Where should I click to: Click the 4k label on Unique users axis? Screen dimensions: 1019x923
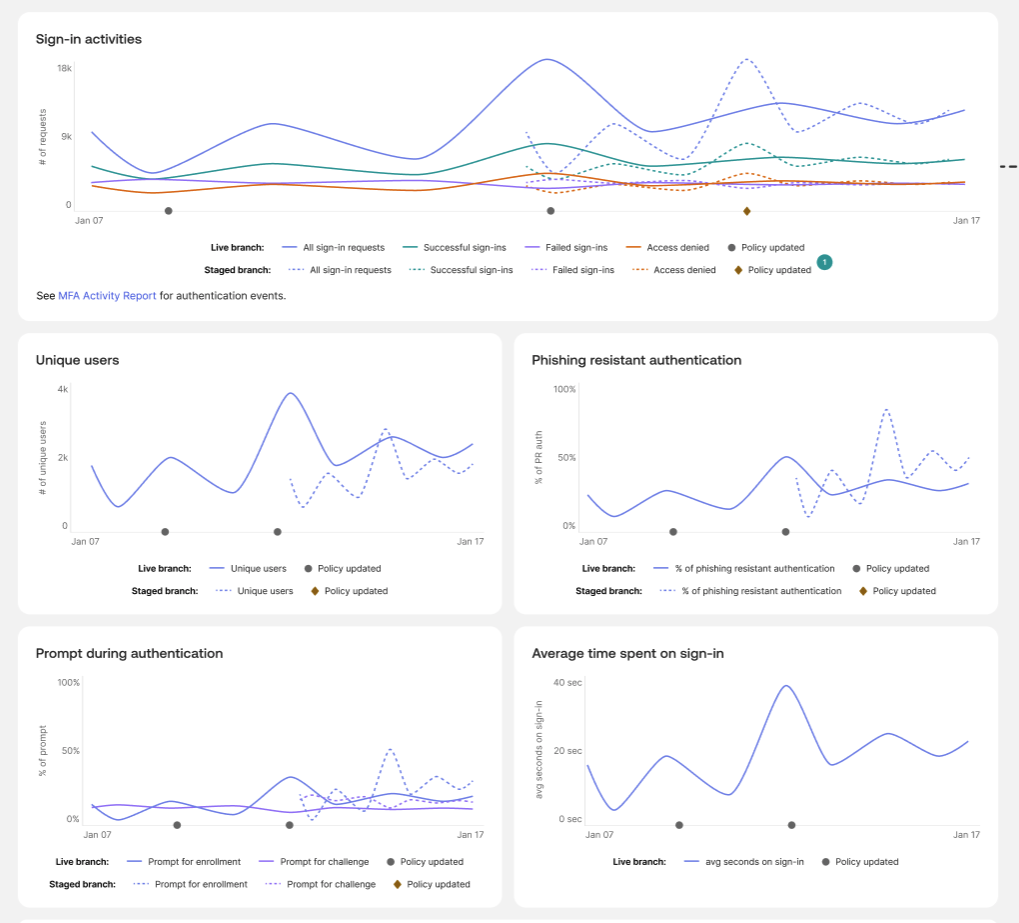click(x=62, y=389)
